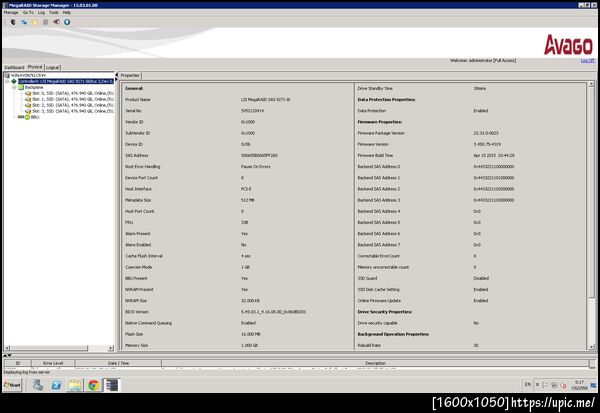The image size is (600, 413).
Task: Click the Host Interface PCI-E value
Action: (x=246, y=189)
